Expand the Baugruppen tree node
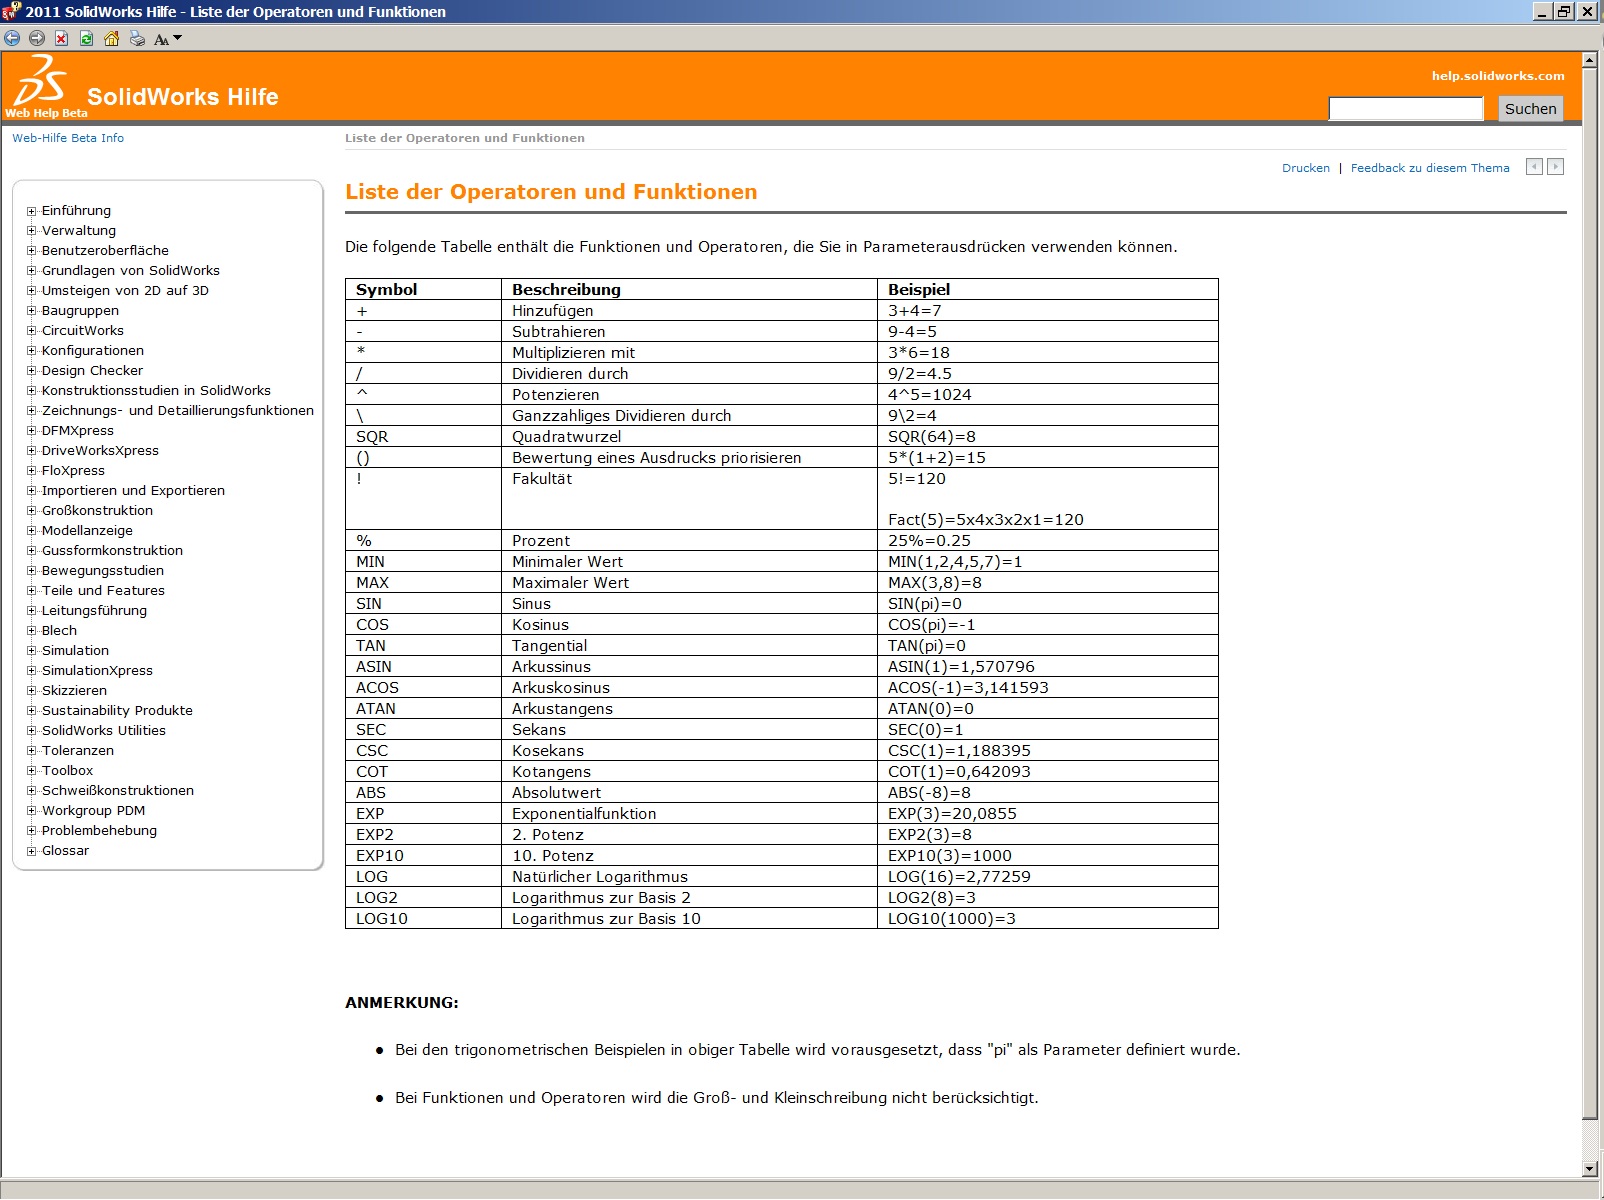The image size is (1604, 1200). coord(32,311)
